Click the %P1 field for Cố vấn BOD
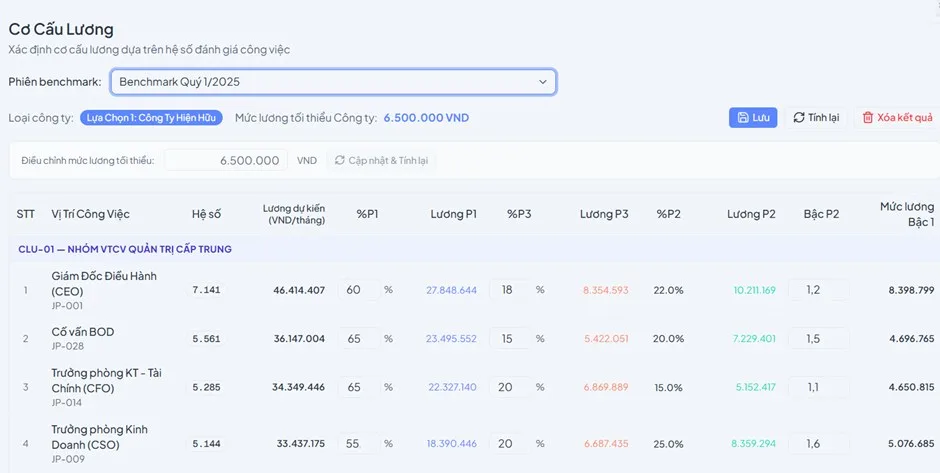The height and width of the screenshot is (473, 940). 358,339
